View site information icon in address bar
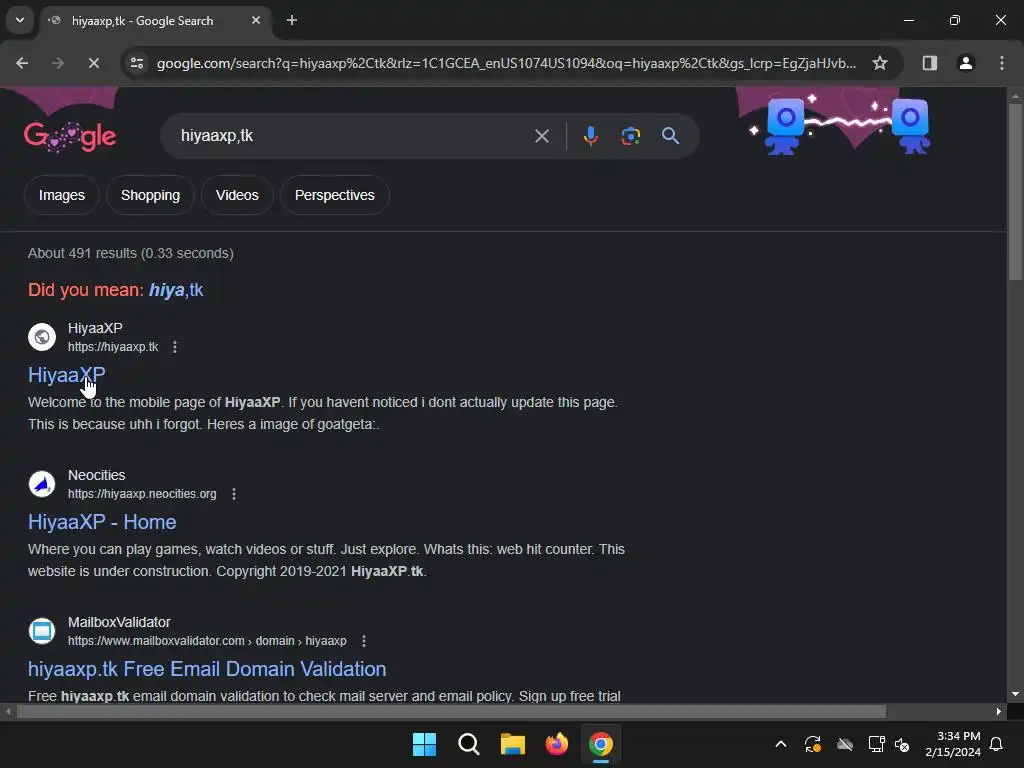 [137, 63]
